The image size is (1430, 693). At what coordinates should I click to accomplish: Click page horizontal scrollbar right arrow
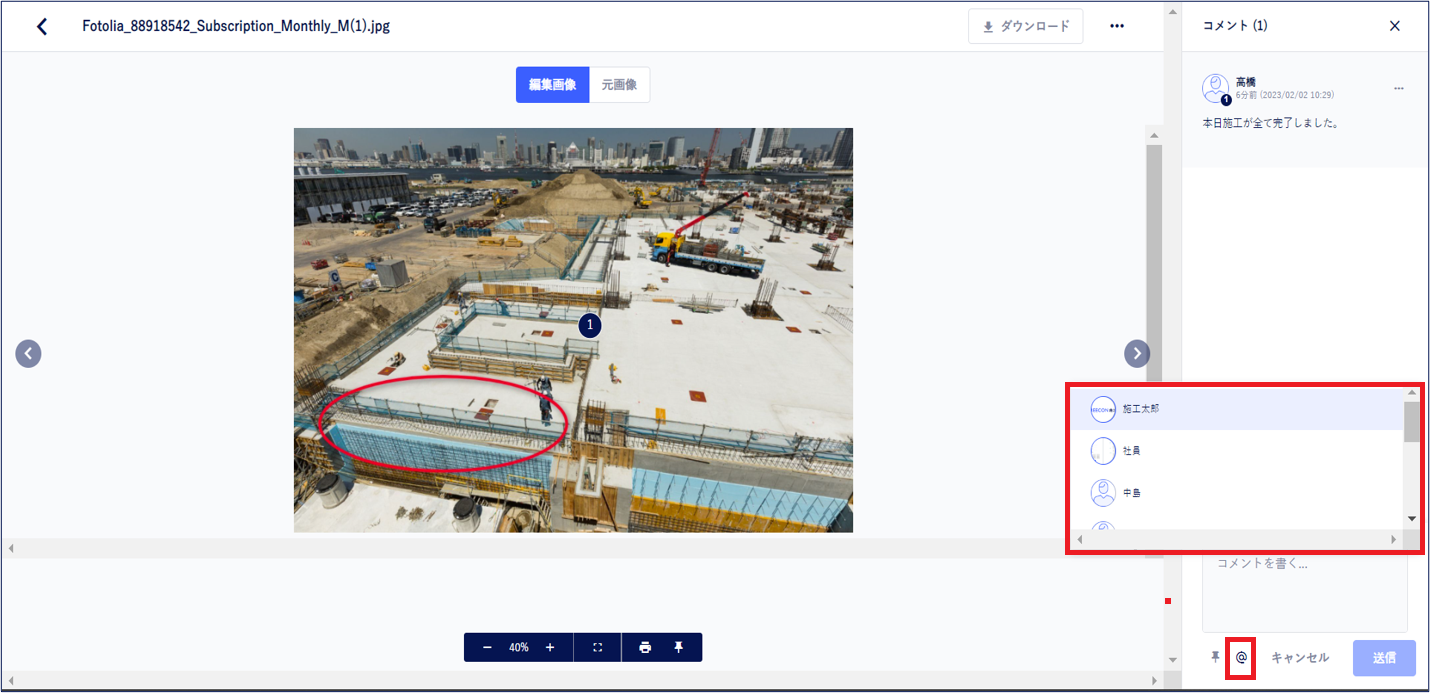pos(1156,680)
